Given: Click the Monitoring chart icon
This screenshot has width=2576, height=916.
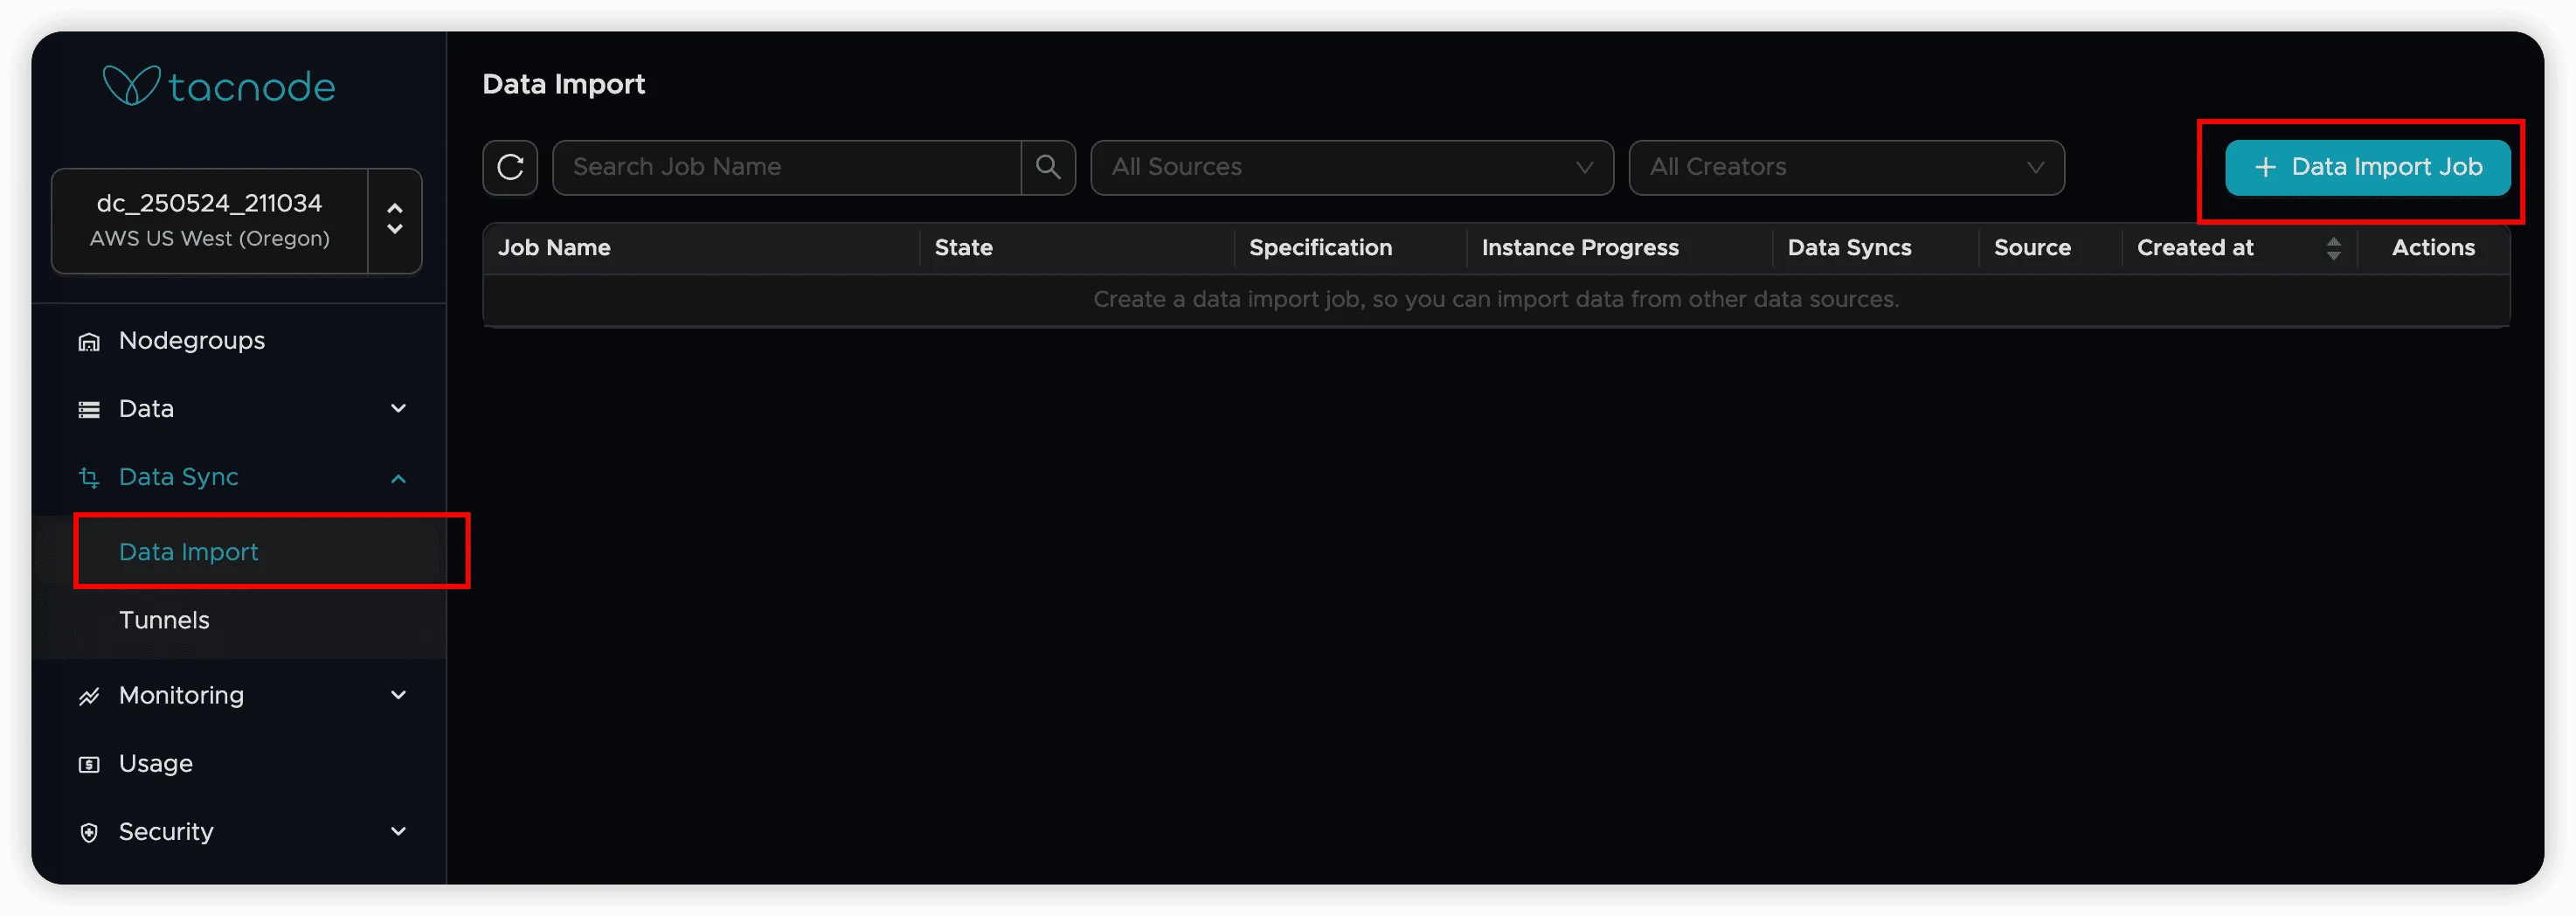Looking at the screenshot, I should pos(89,696).
